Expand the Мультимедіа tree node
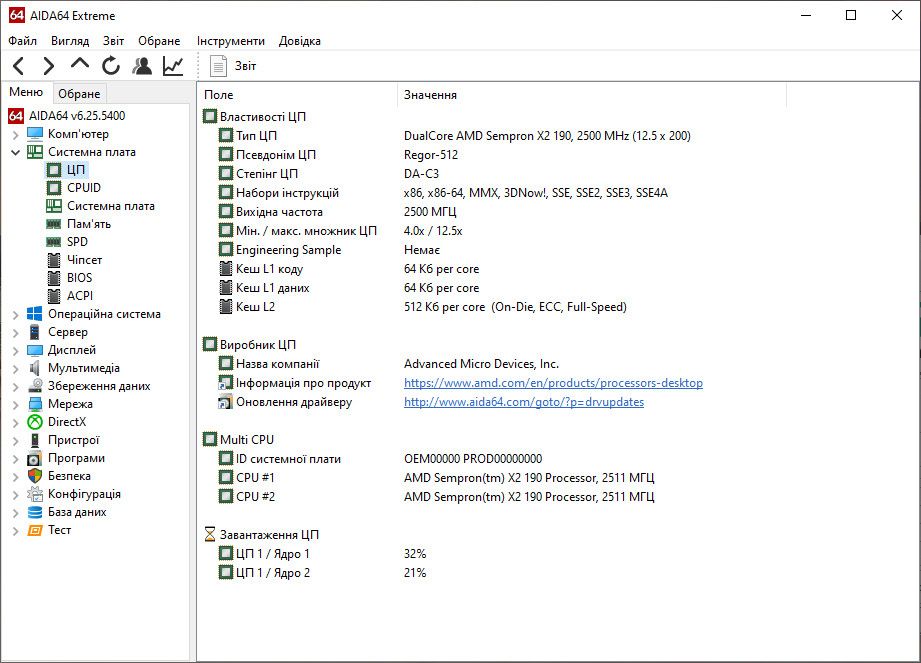 tap(15, 369)
